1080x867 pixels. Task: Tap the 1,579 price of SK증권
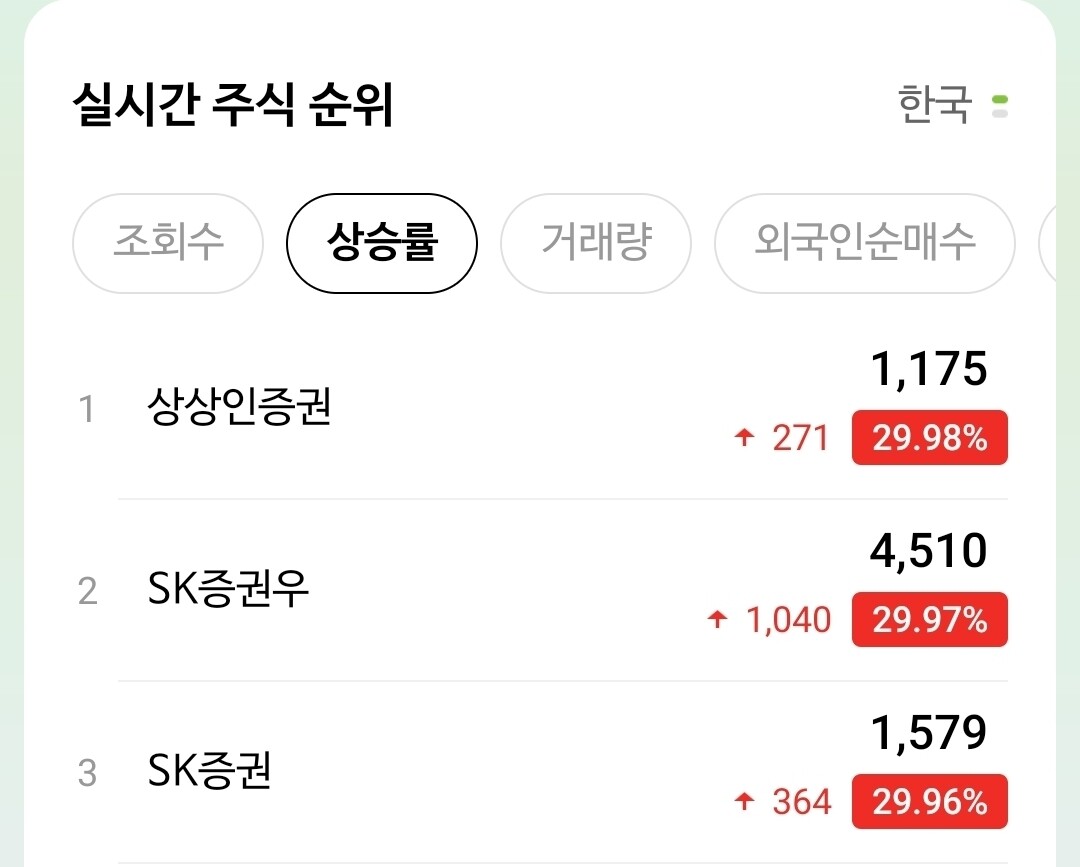[x=929, y=734]
